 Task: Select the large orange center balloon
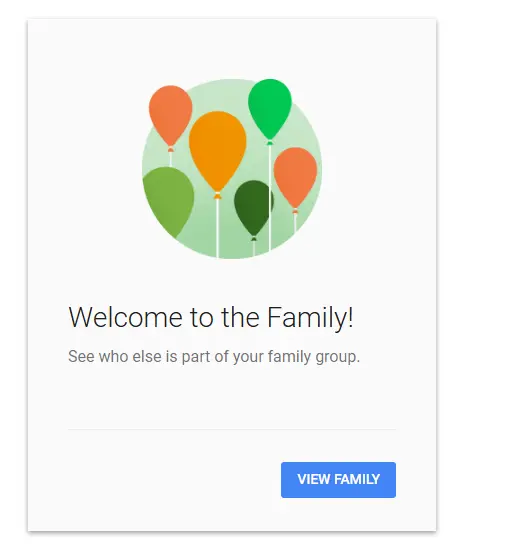click(x=218, y=151)
